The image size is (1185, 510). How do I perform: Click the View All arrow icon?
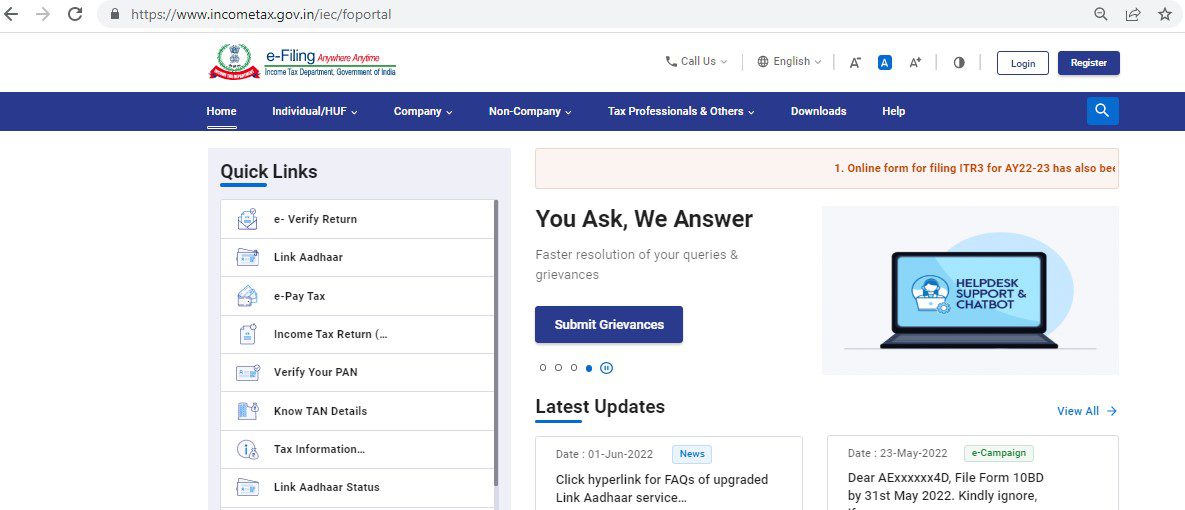(1111, 411)
